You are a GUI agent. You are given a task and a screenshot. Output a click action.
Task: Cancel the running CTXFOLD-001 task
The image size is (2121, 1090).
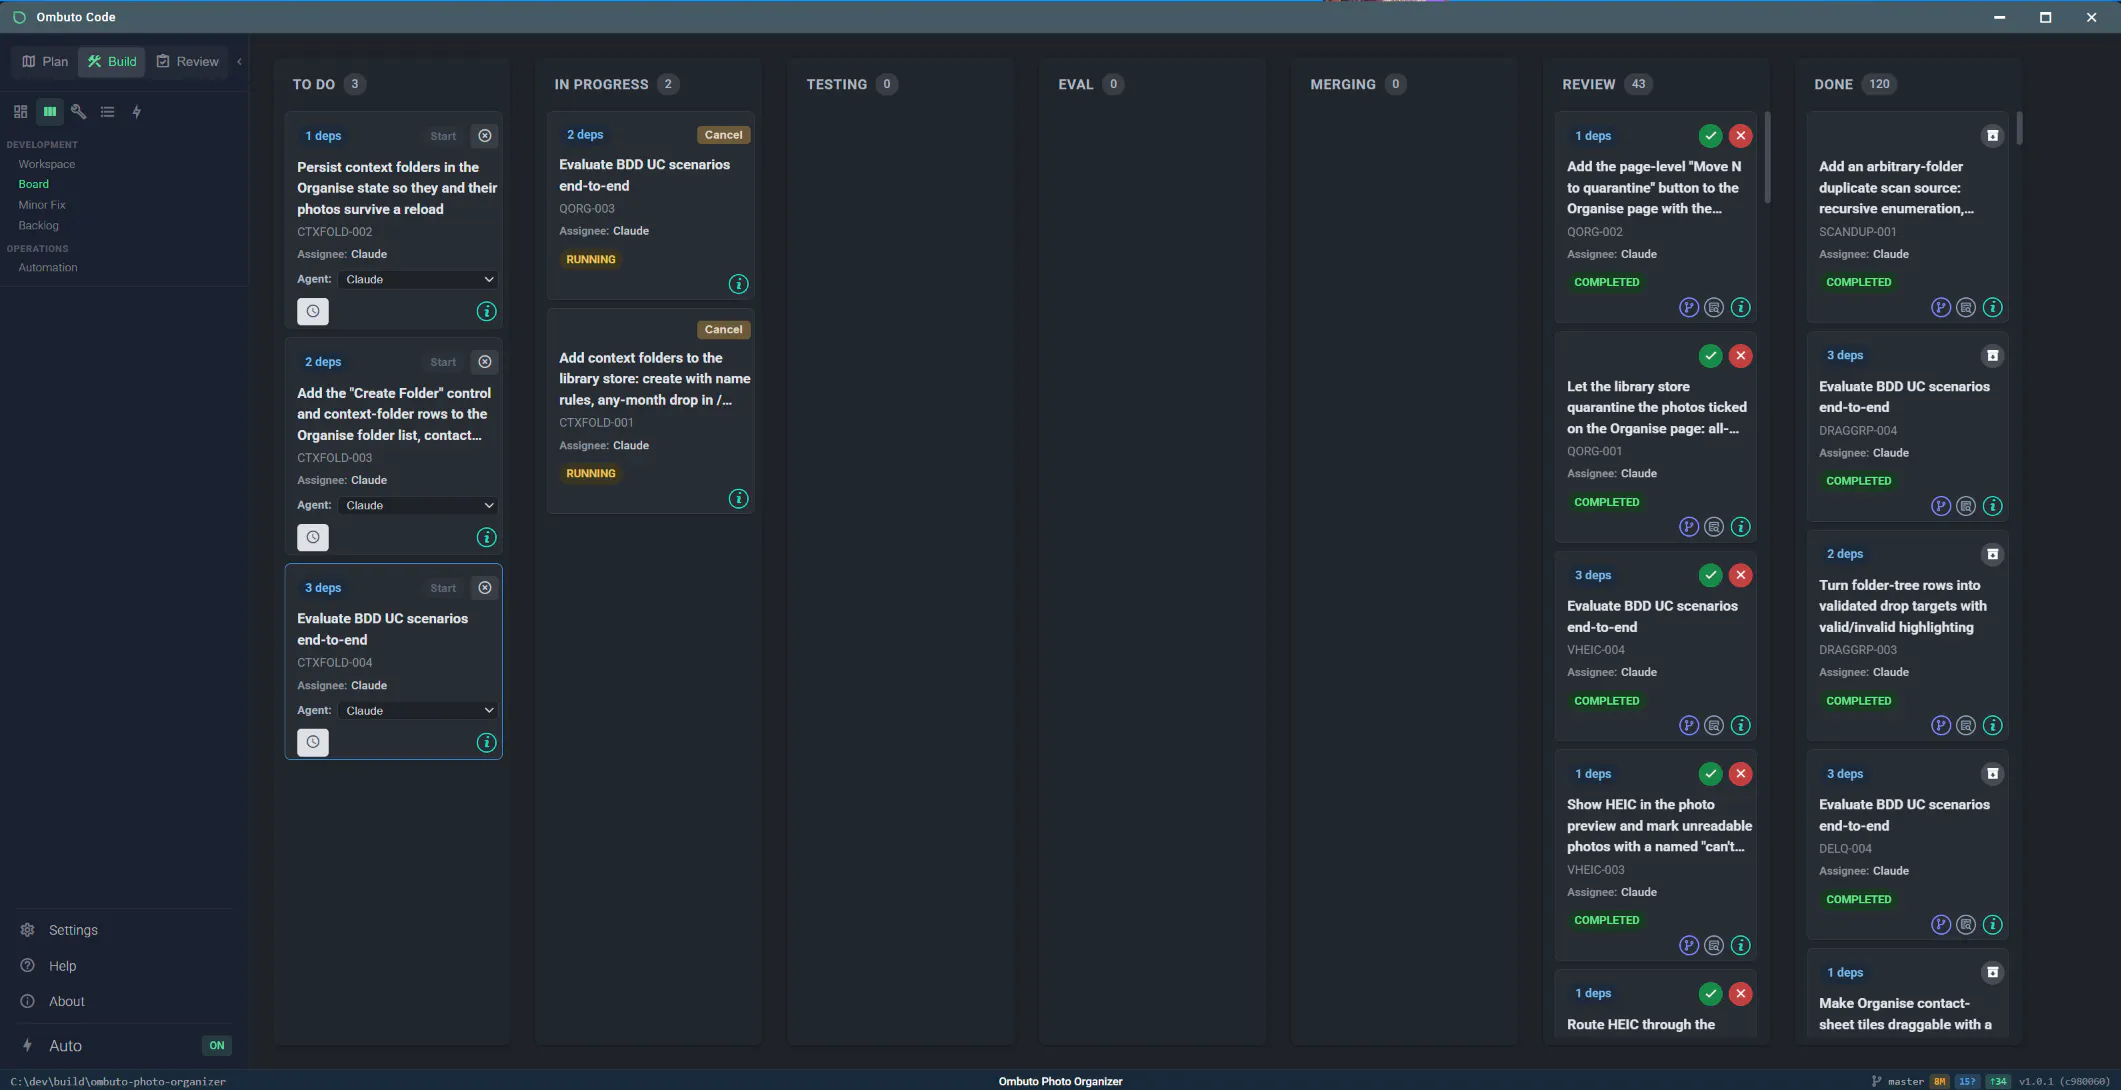pos(723,330)
